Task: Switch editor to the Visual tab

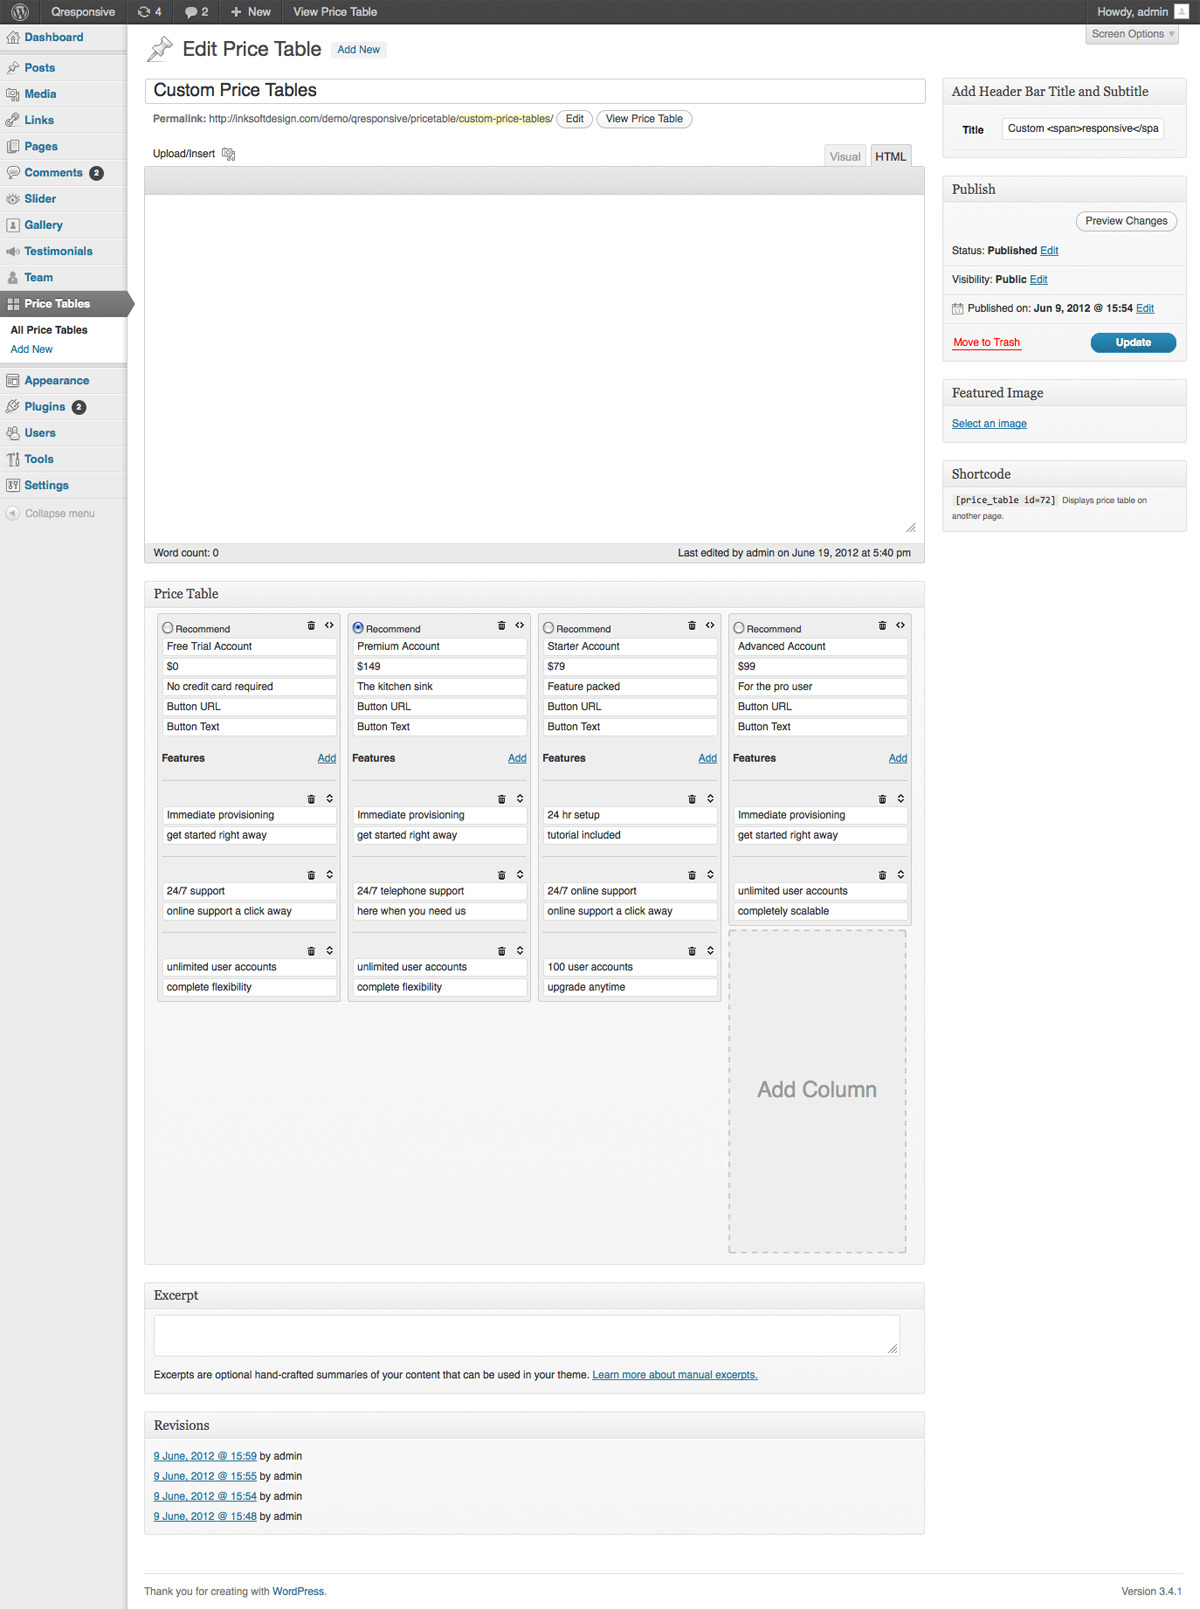Action: coord(845,156)
